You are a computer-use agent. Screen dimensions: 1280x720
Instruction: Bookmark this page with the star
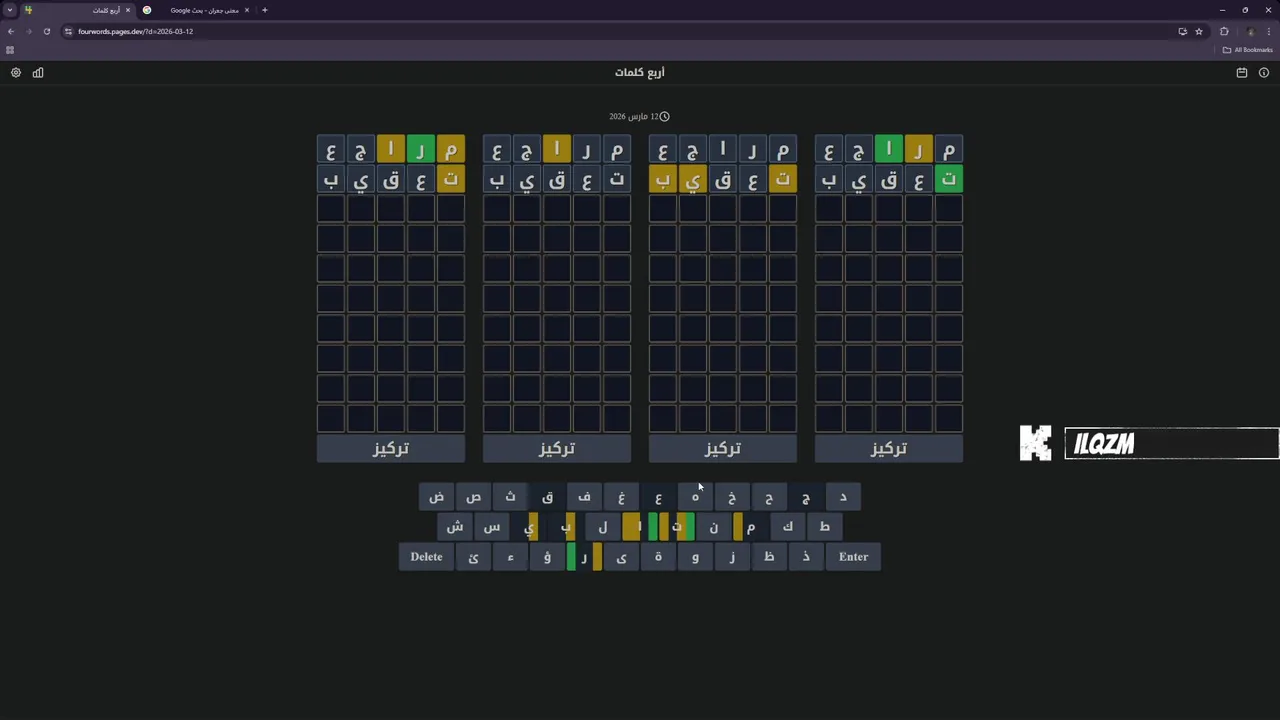1199,31
